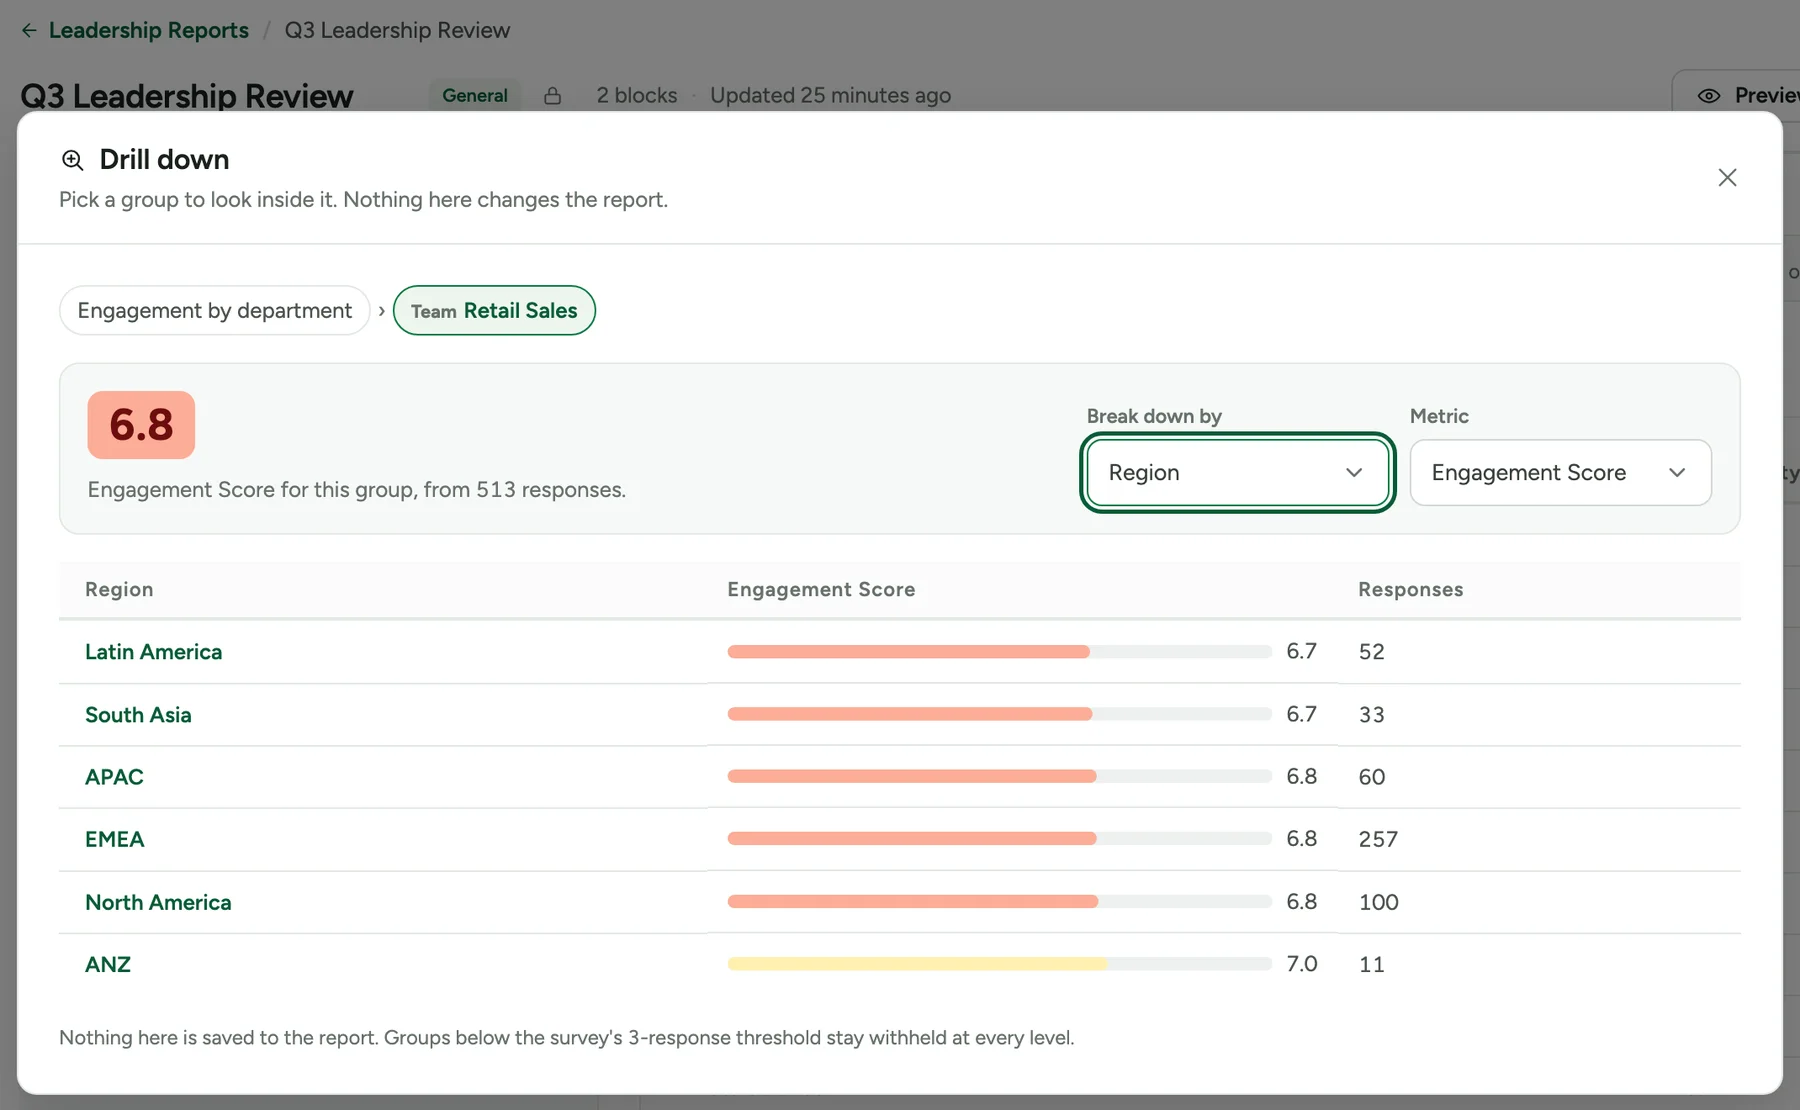Click the General tag
The image size is (1800, 1110).
475,96
